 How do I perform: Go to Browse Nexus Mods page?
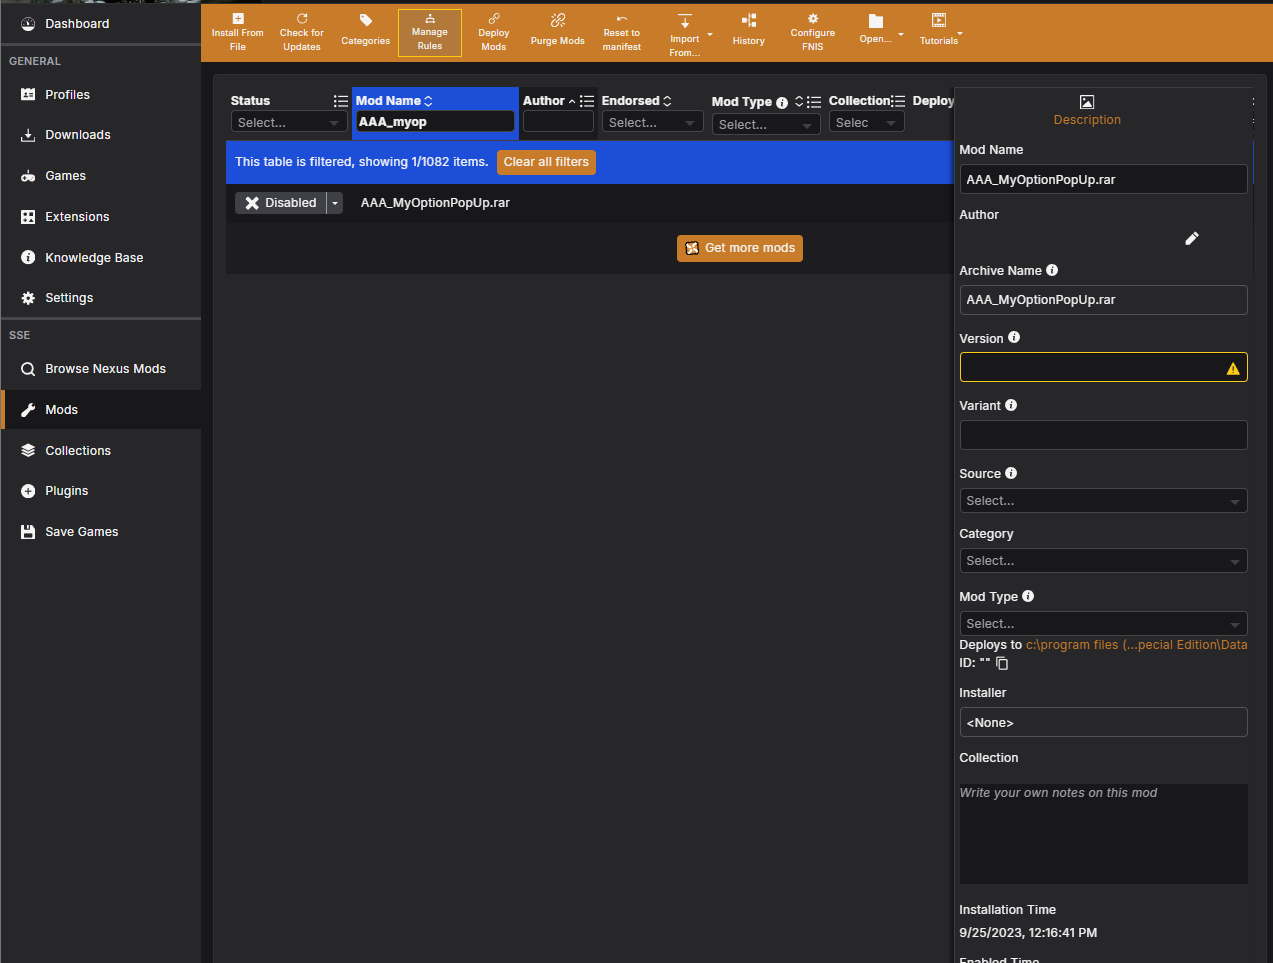click(105, 369)
